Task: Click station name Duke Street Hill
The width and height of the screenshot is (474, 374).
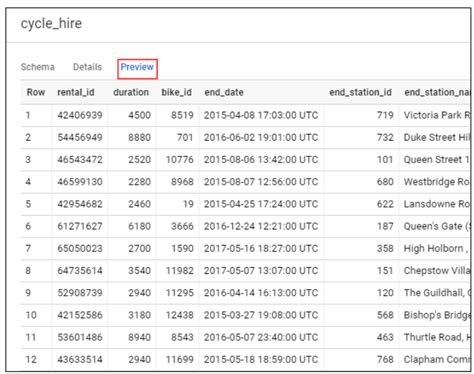Action: 437,137
